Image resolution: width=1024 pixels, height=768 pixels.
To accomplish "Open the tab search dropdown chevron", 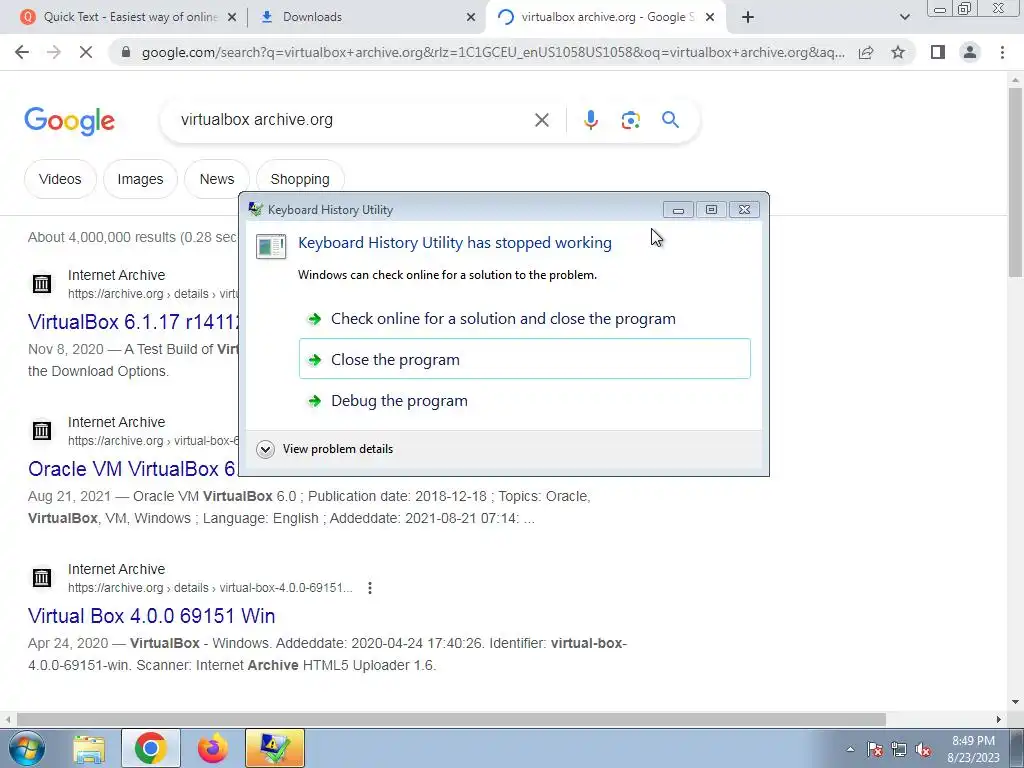I will click(904, 17).
